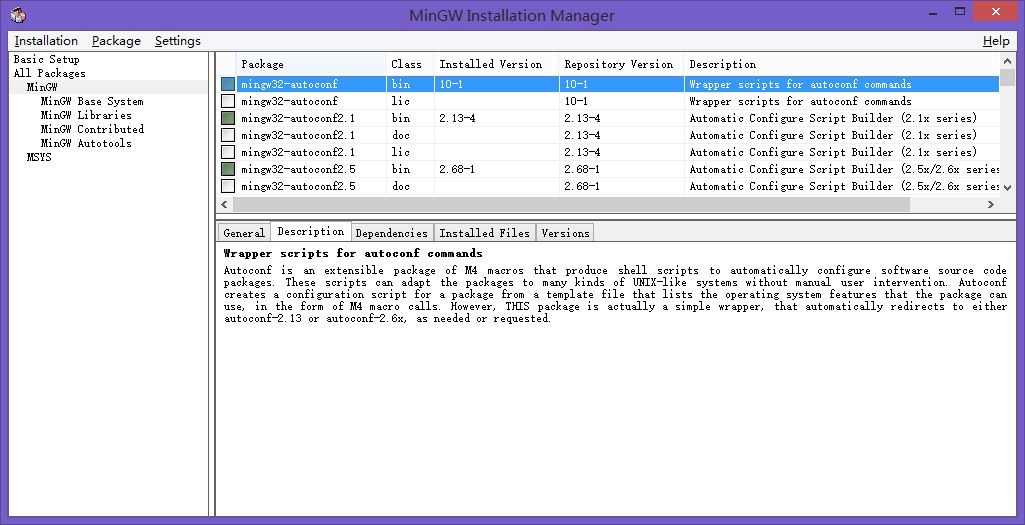Click the package list vertical scrollbar thumb
Viewport: 1025px width, 525px height.
coord(1007,77)
